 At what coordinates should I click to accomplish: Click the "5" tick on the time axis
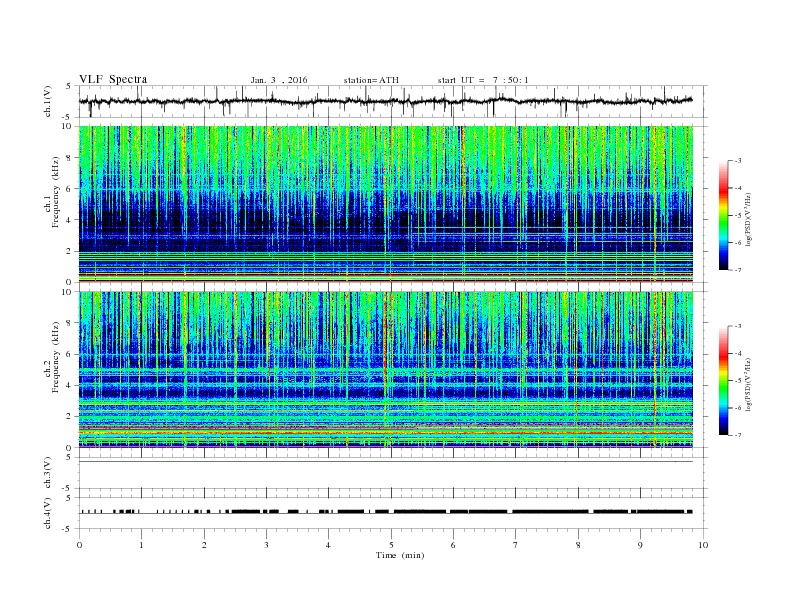coord(391,545)
